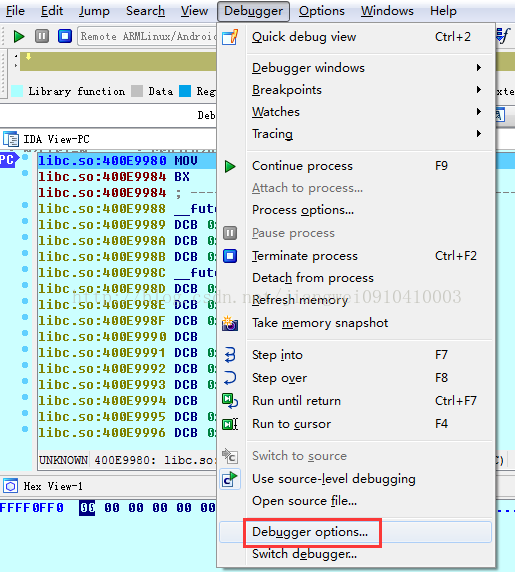Image resolution: width=515 pixels, height=572 pixels.
Task: Click the breakpoint dot beside libc.so:400E9988
Action: pos(25,205)
